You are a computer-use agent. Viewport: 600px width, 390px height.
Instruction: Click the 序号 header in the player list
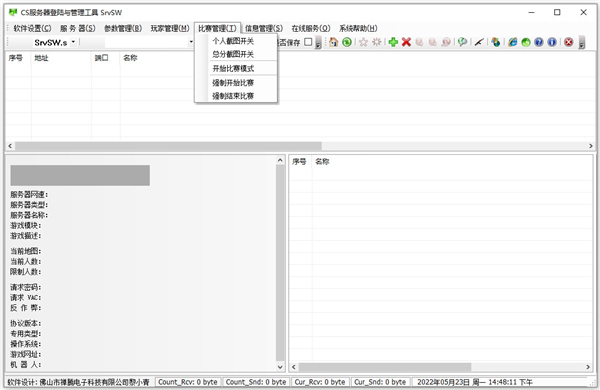click(300, 162)
